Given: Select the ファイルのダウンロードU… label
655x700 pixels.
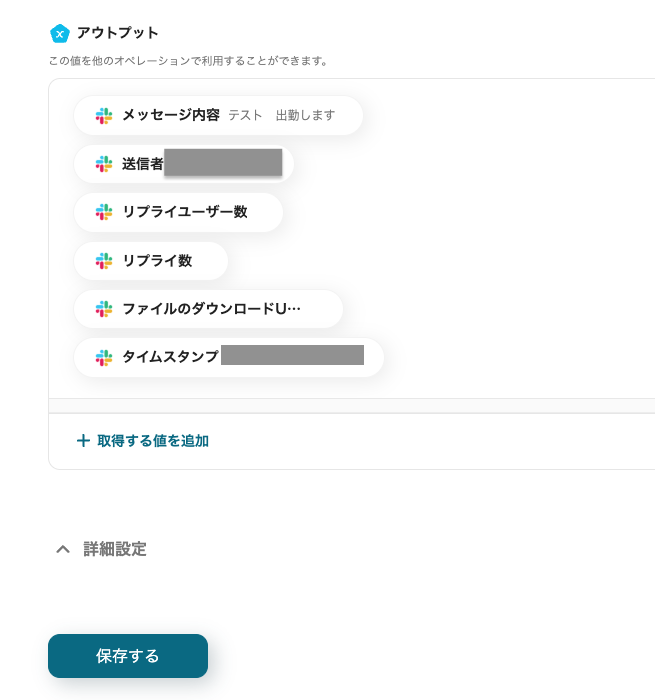Looking at the screenshot, I should pyautogui.click(x=211, y=309).
